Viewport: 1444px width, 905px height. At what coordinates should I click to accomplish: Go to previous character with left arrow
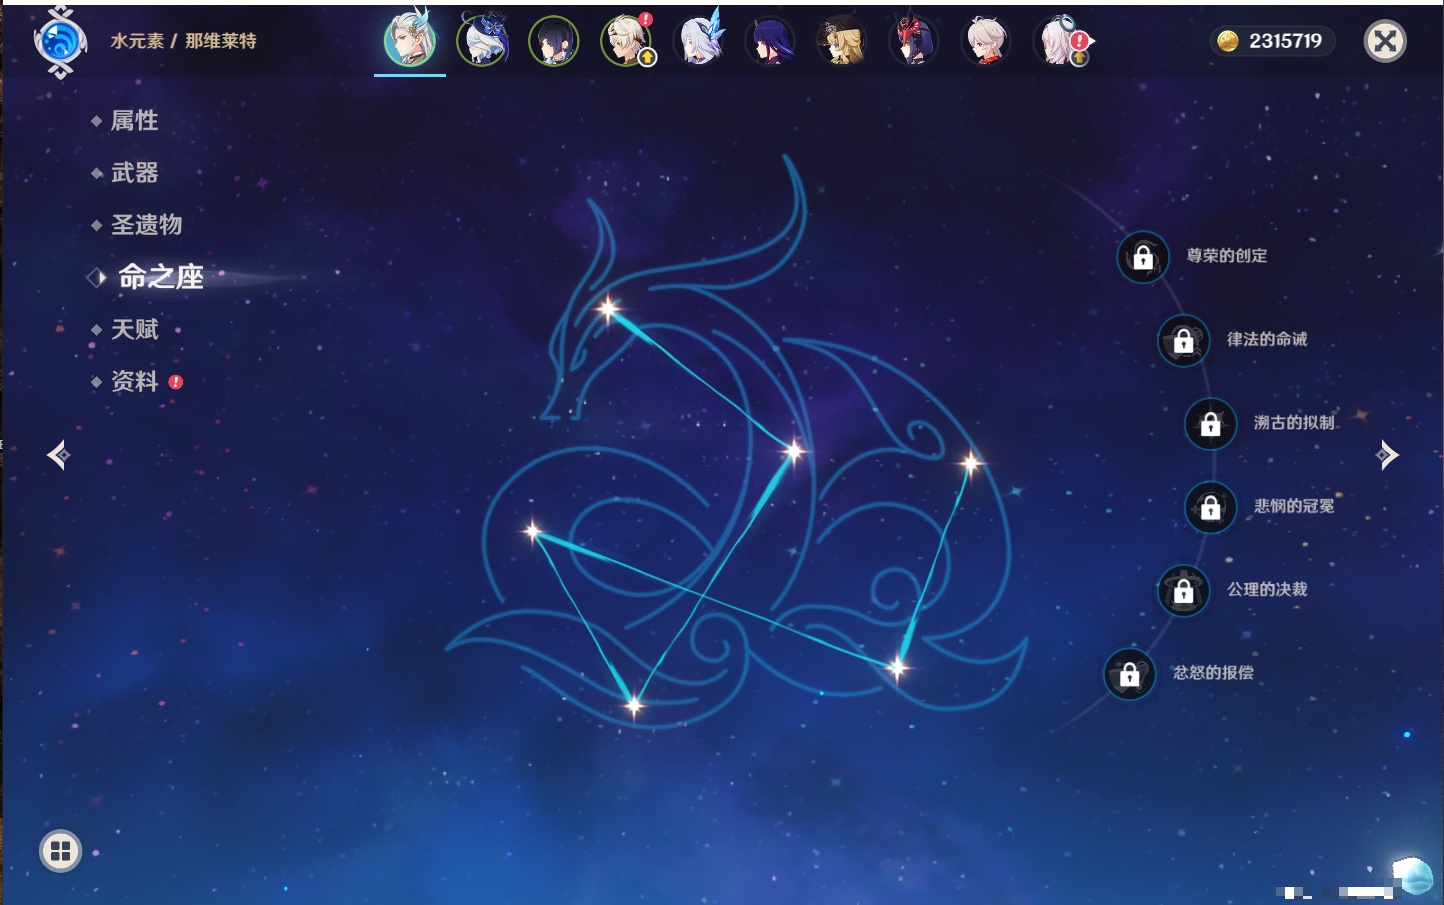click(x=58, y=455)
